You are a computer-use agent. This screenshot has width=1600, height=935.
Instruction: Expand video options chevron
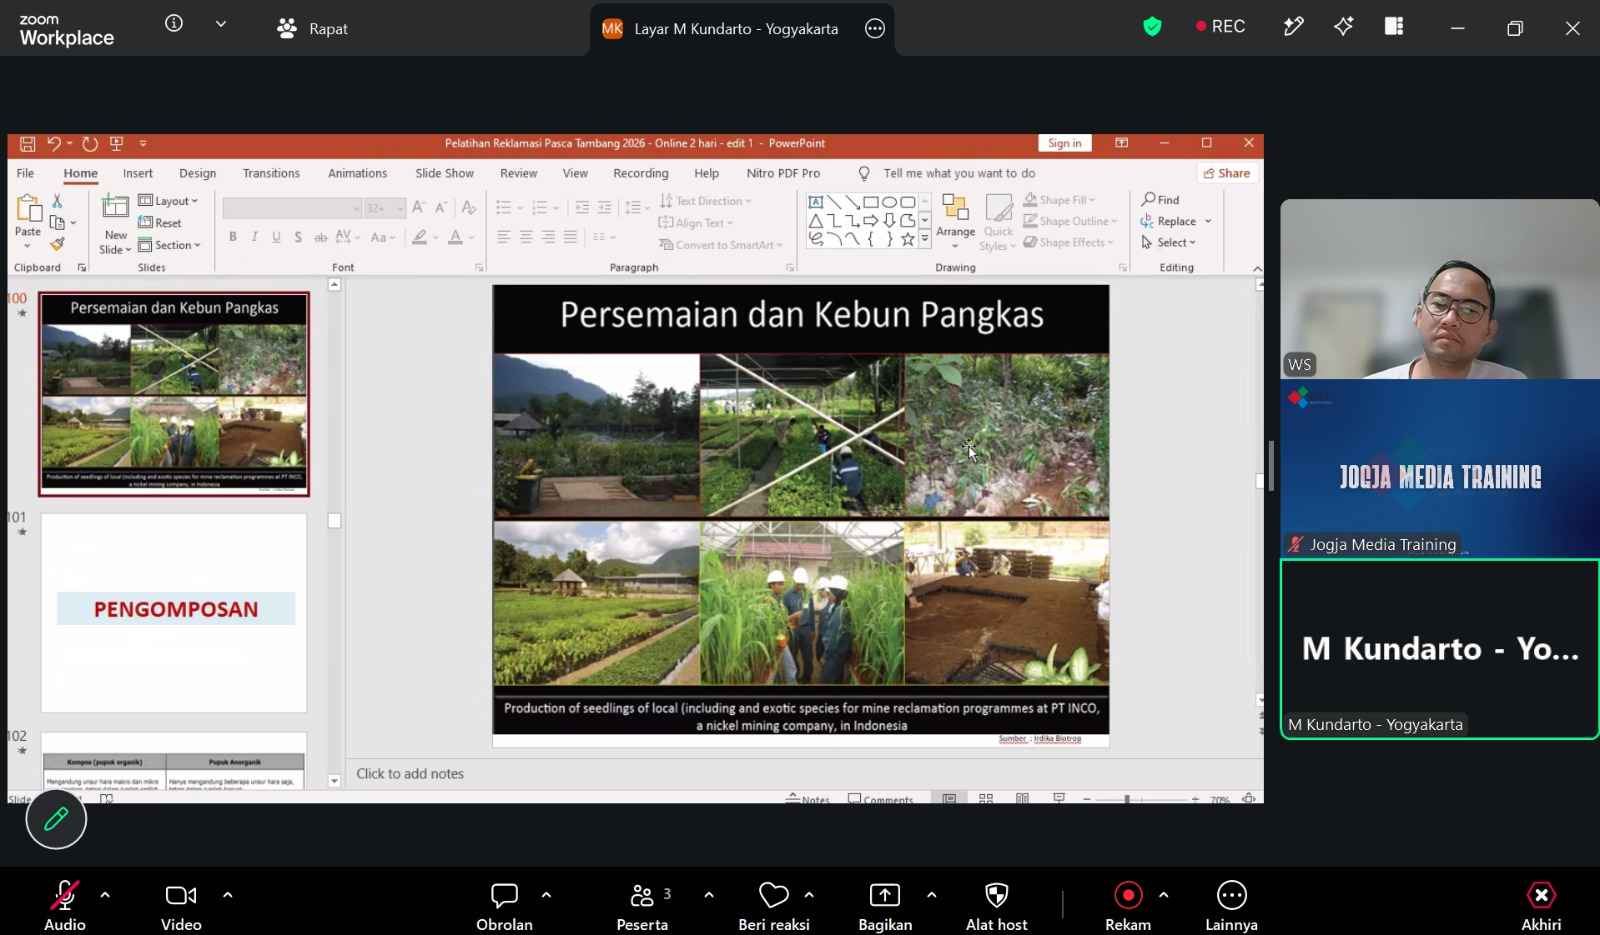pyautogui.click(x=228, y=895)
